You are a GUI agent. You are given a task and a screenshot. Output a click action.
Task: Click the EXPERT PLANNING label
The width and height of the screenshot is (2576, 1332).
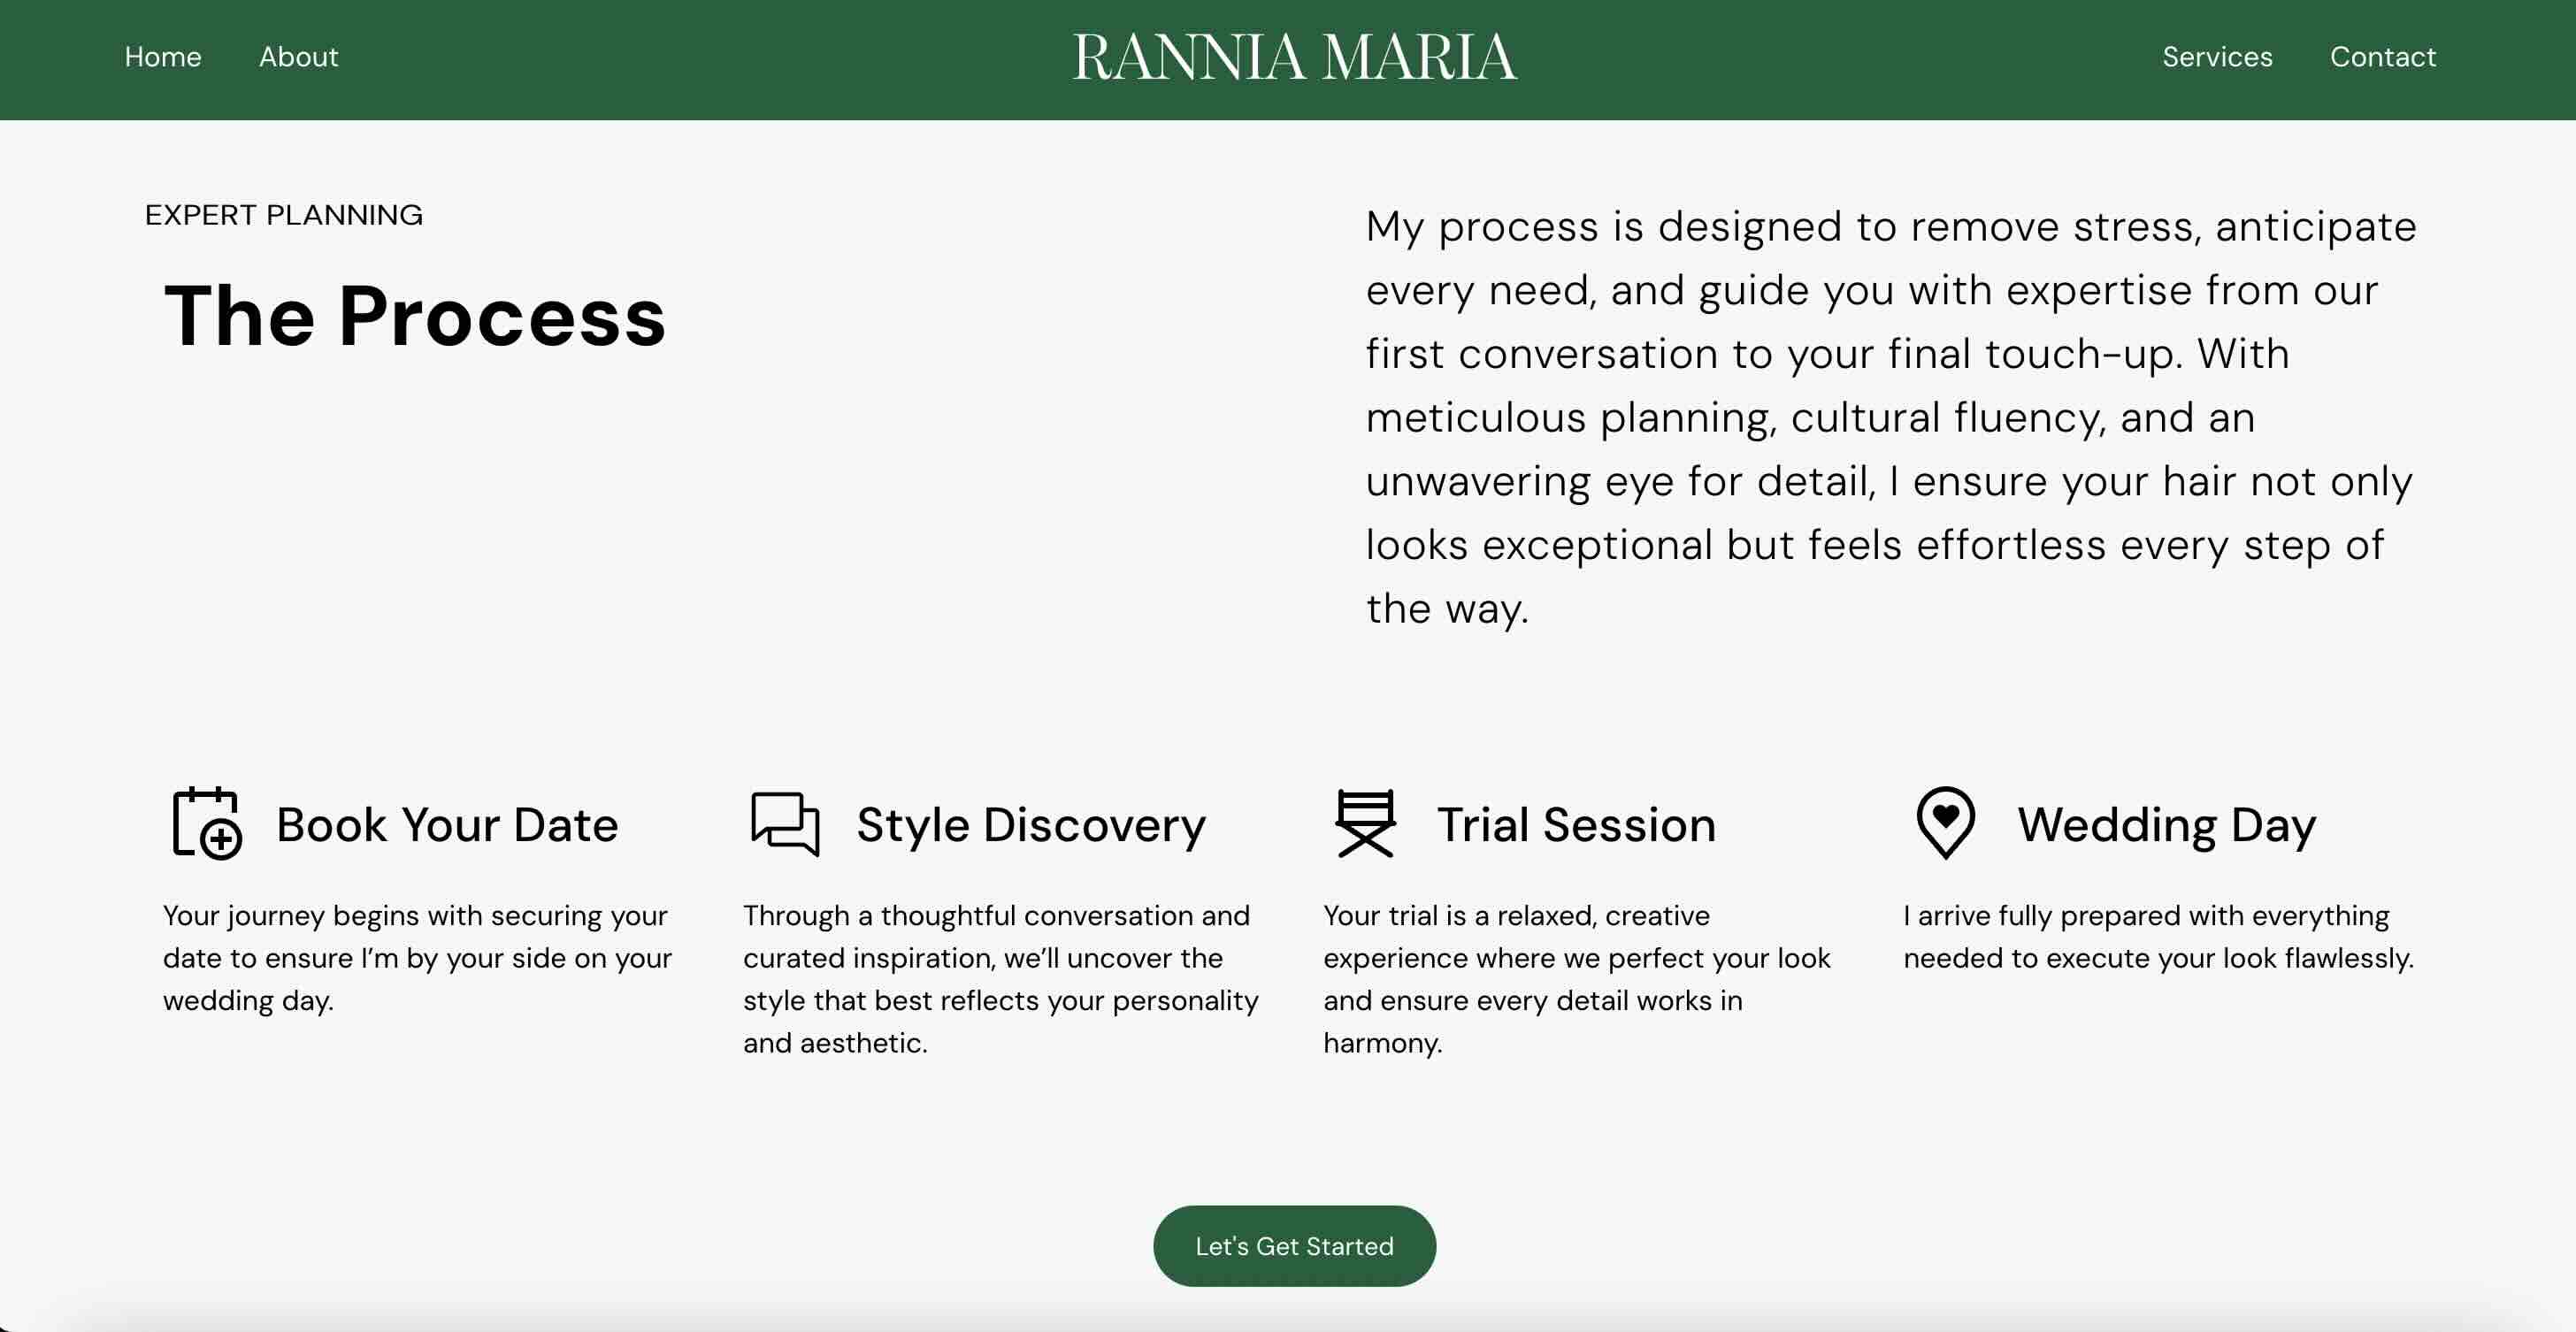click(x=284, y=214)
